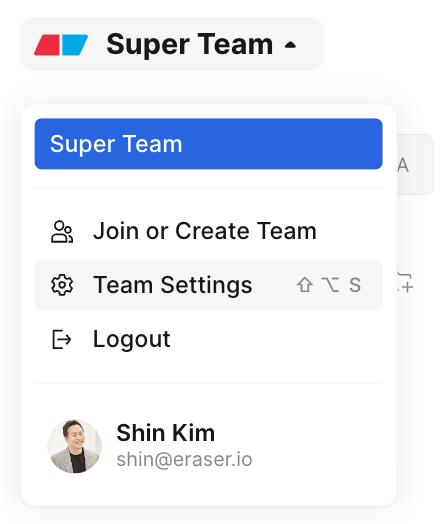Collapse the Super Team dropdown arrow

point(290,45)
